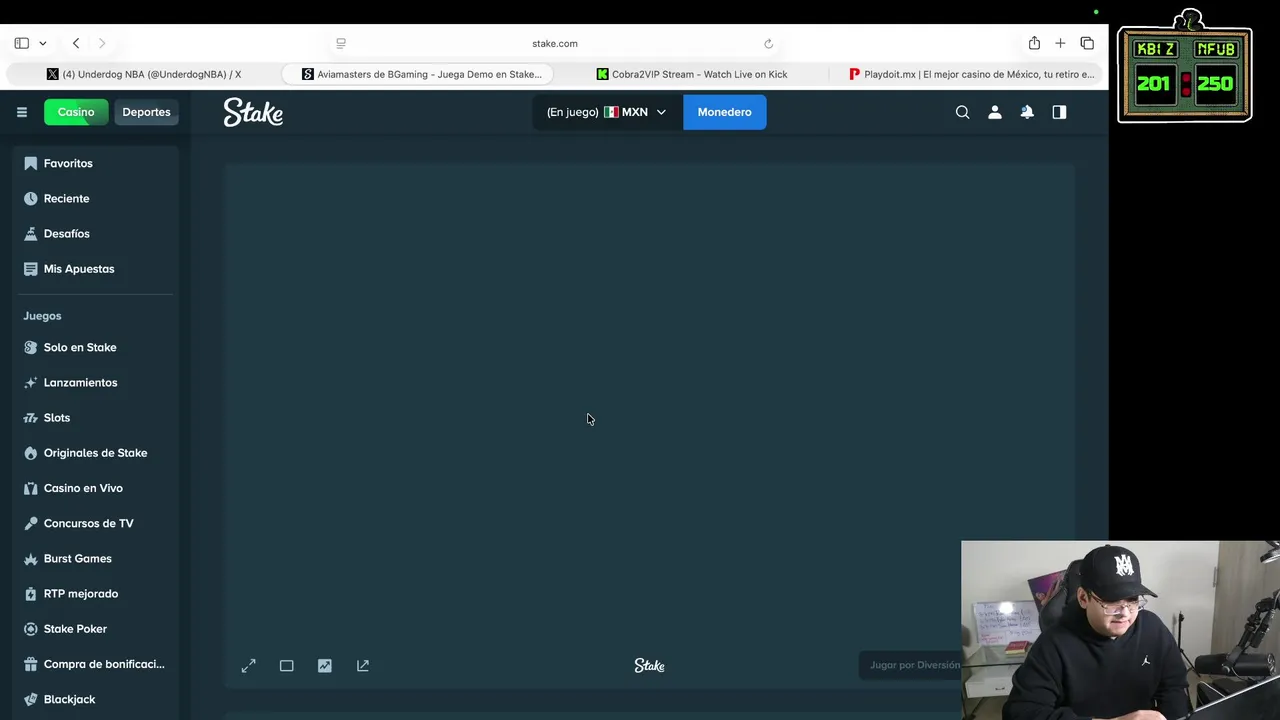This screenshot has height=720, width=1280.
Task: Select the Casino button
Action: 76,112
